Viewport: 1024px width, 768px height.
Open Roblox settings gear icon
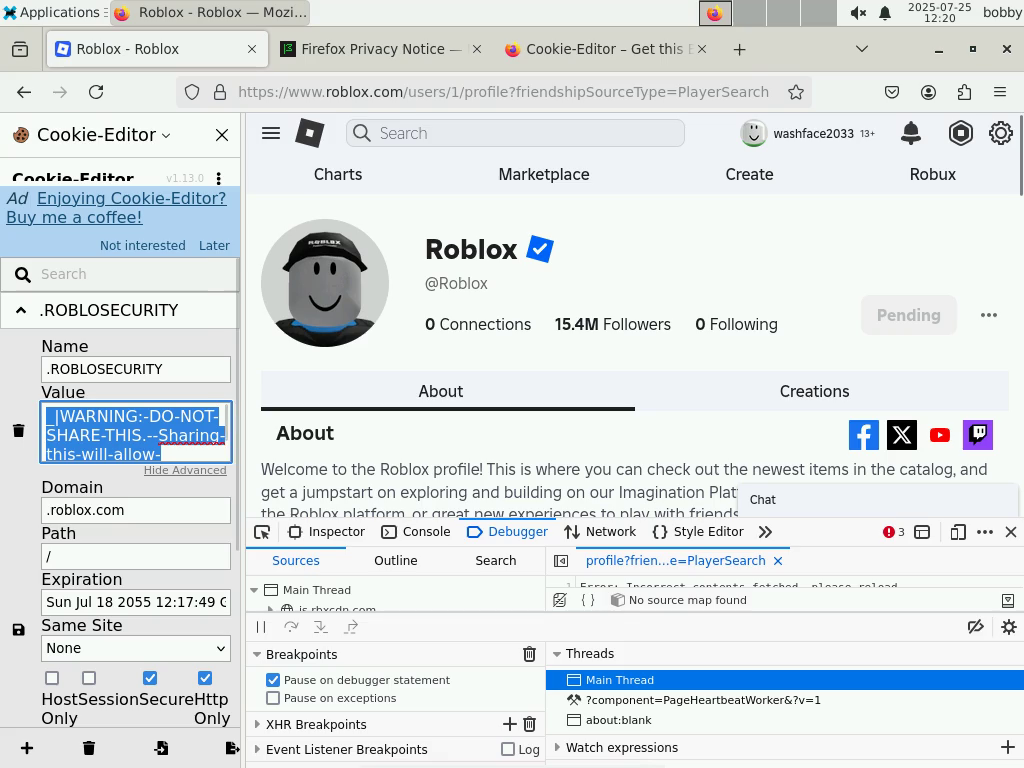click(x=1000, y=133)
